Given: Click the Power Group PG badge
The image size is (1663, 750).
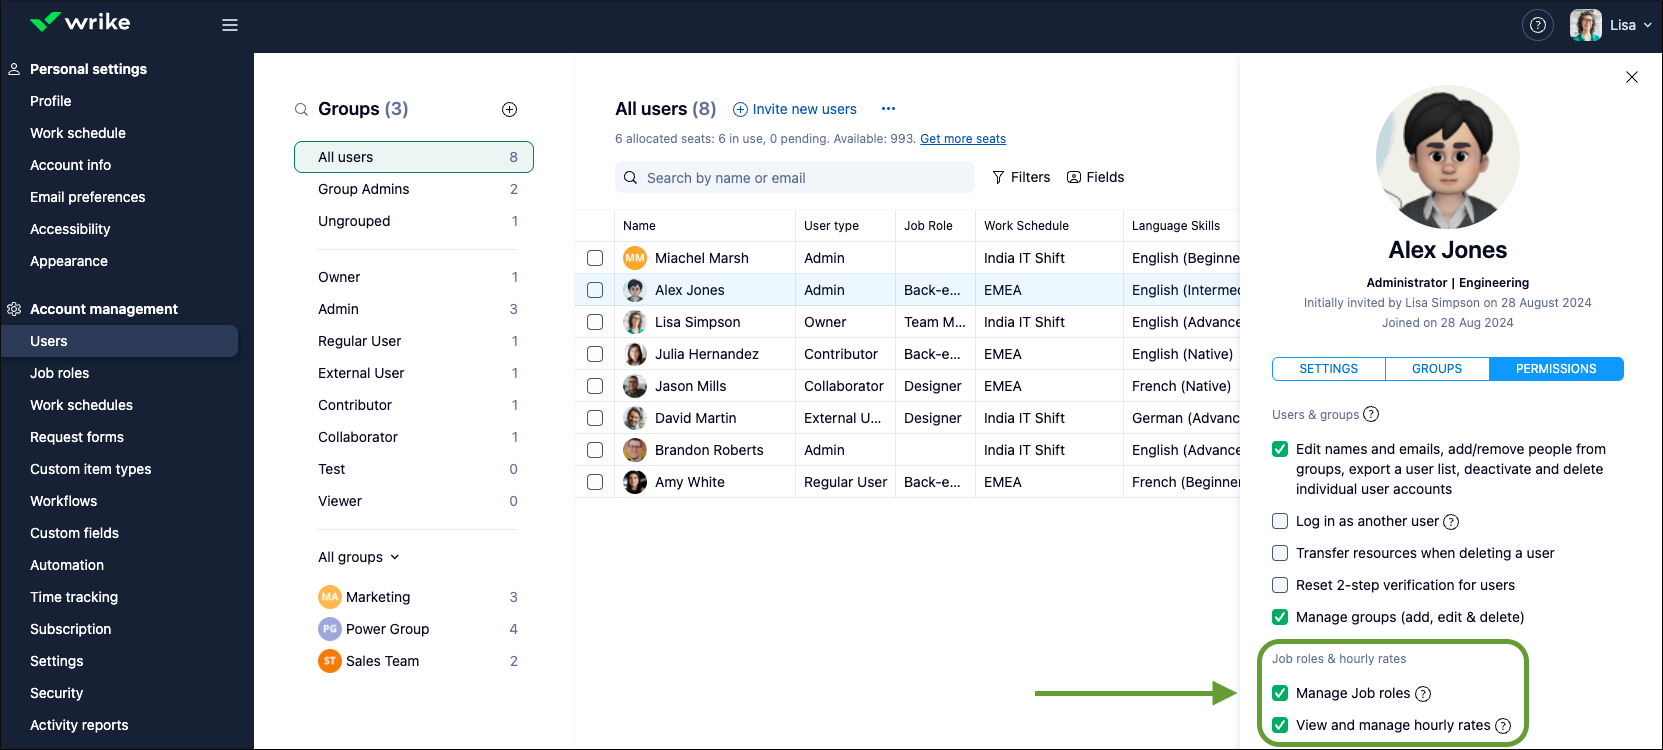Looking at the screenshot, I should [x=330, y=629].
